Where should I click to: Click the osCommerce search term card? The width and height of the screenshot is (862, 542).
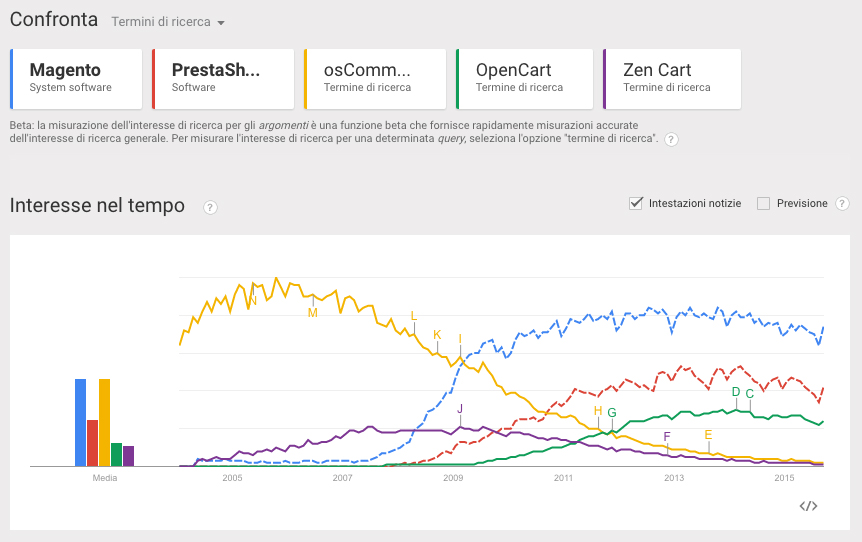click(x=375, y=78)
